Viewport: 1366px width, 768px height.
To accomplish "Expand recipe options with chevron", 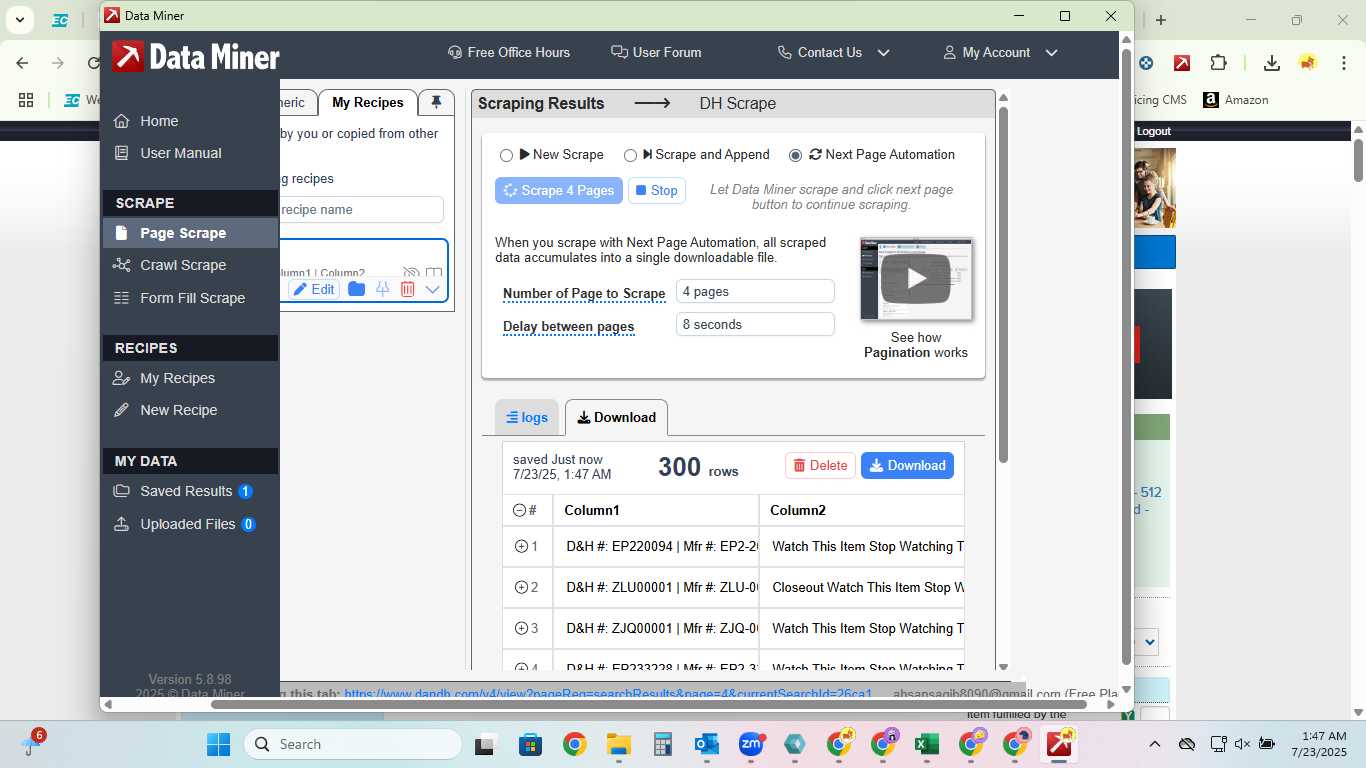I will (x=433, y=289).
